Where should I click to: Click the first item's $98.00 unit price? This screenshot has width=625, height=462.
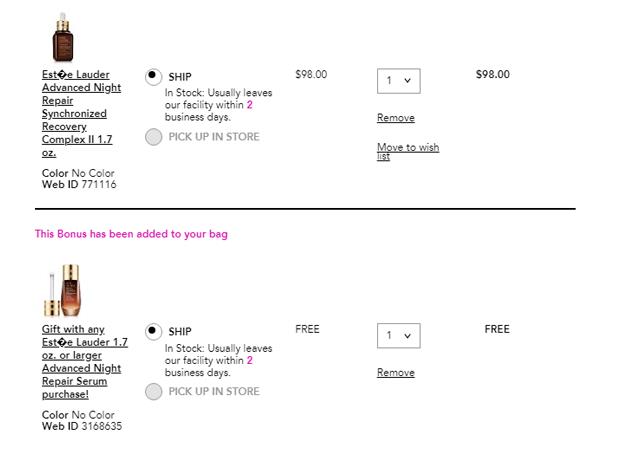tap(311, 75)
